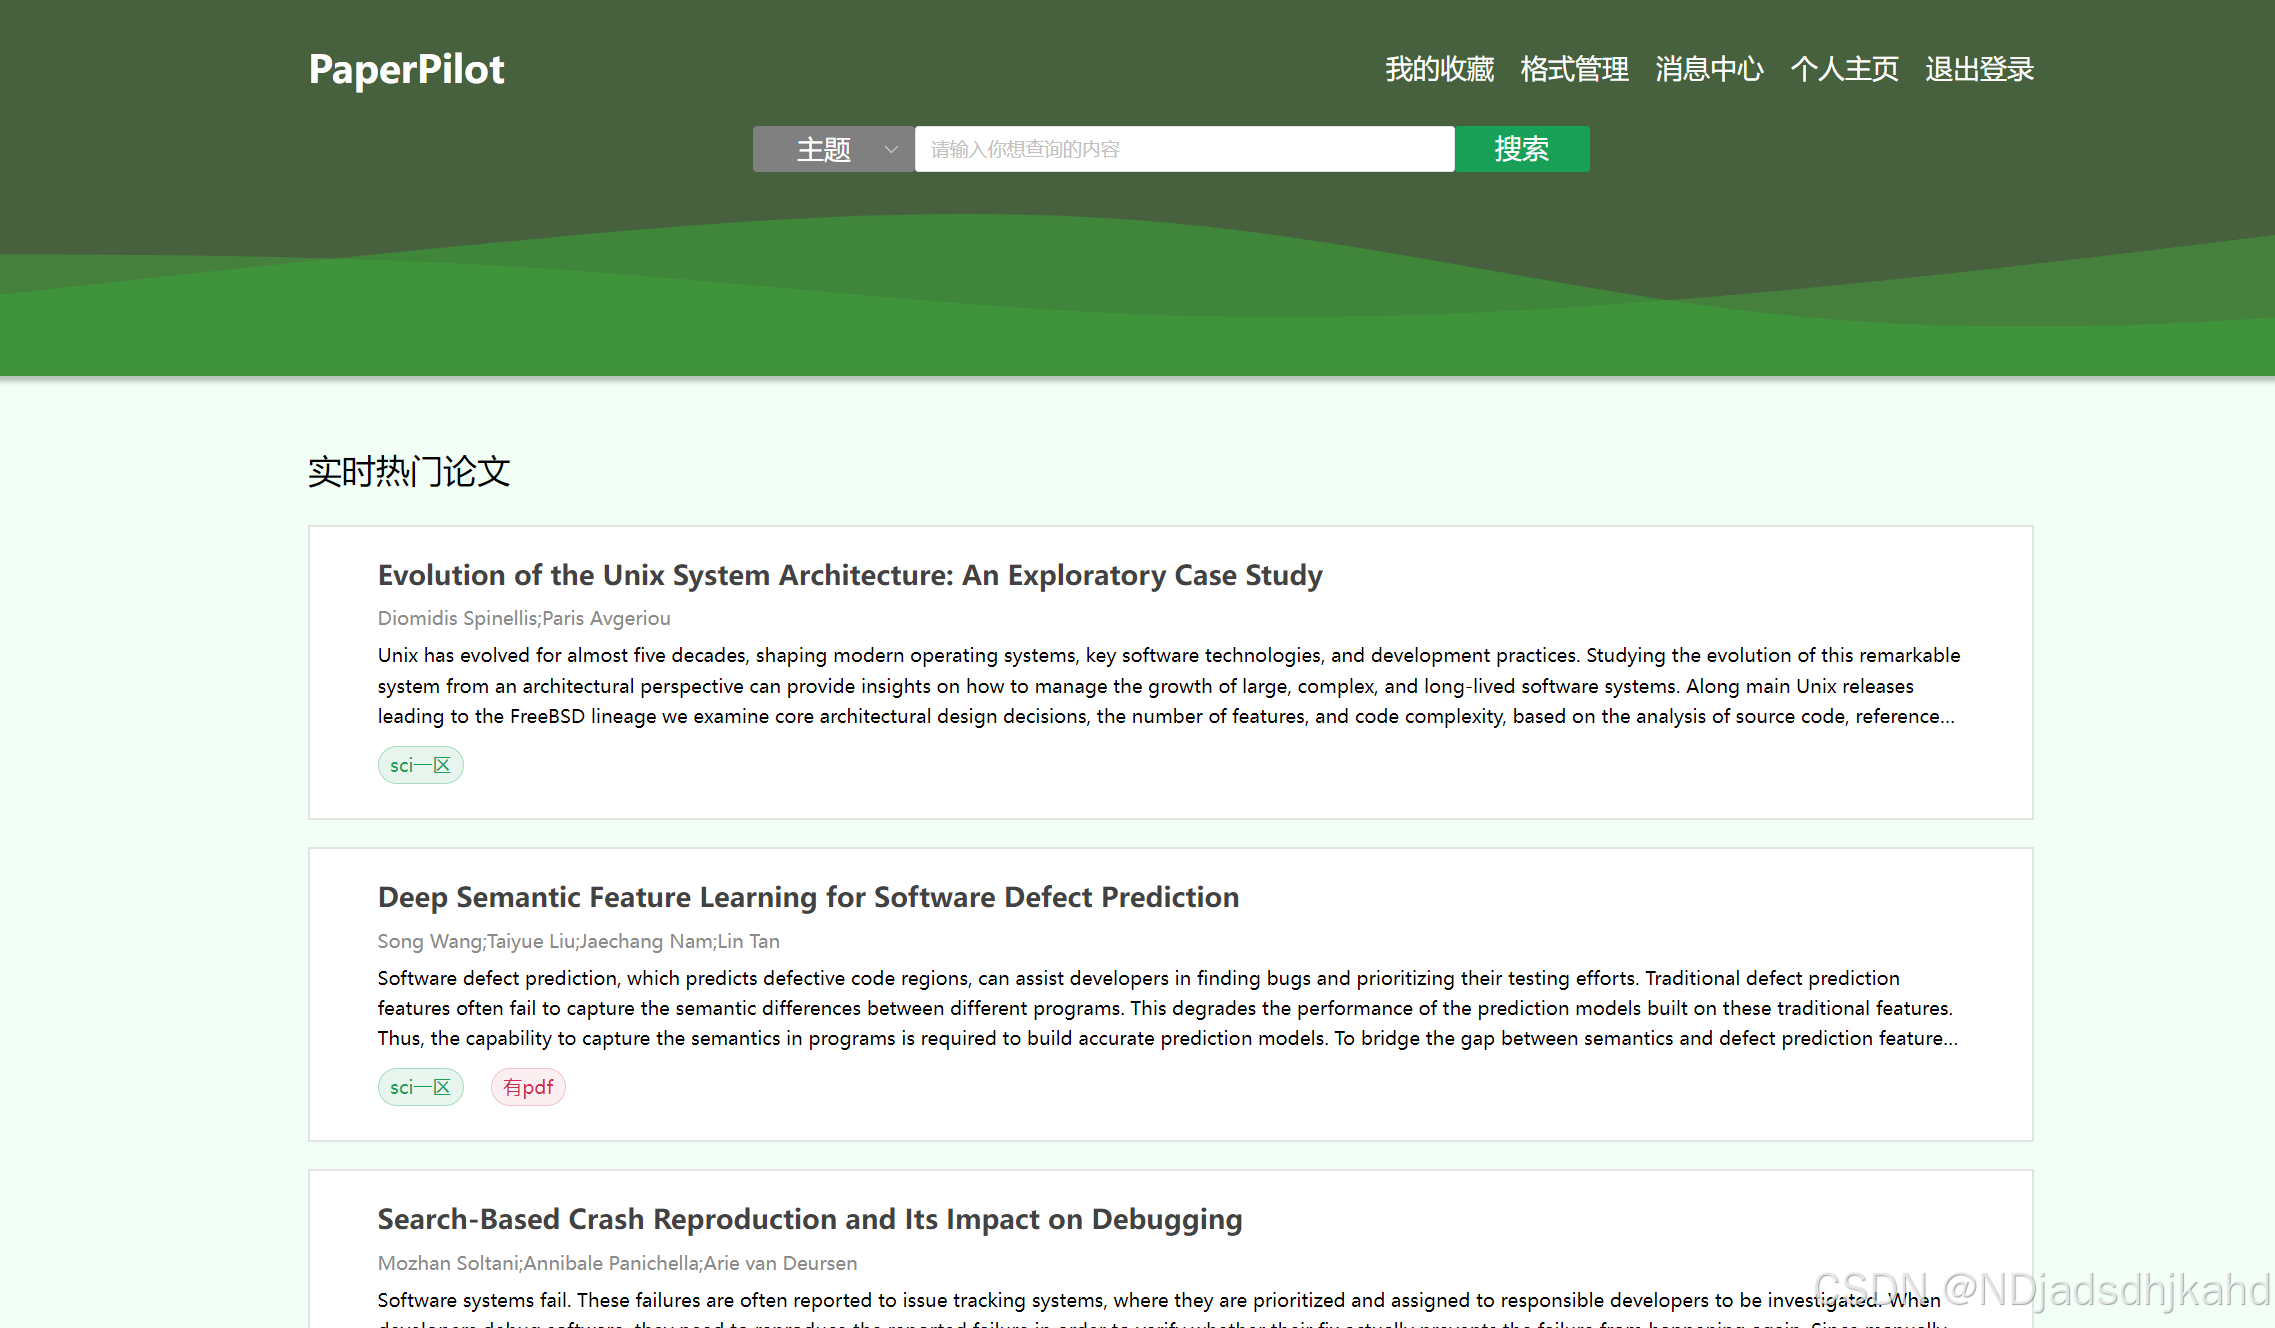The height and width of the screenshot is (1328, 2275).
Task: Click the sci一区 tag on the Unix paper
Action: pyautogui.click(x=420, y=765)
